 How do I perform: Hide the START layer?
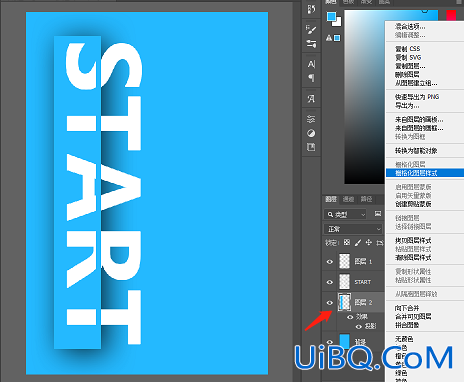pos(330,282)
